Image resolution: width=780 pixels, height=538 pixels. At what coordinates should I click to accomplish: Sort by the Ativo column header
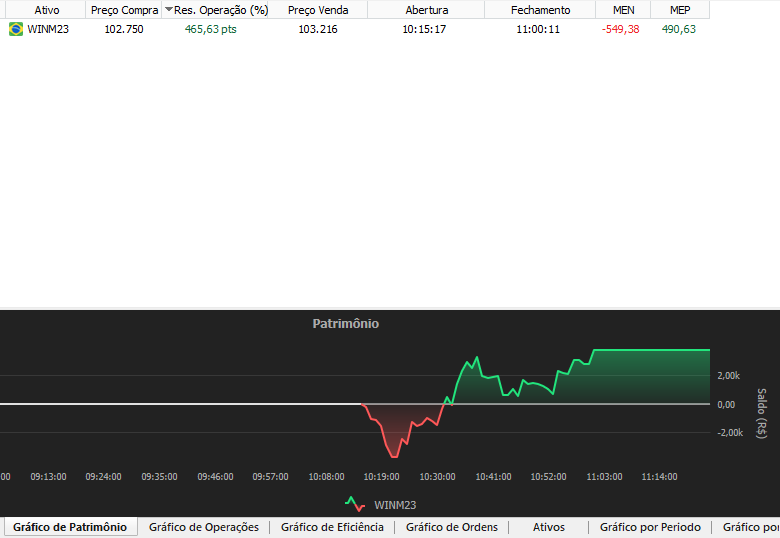click(47, 10)
